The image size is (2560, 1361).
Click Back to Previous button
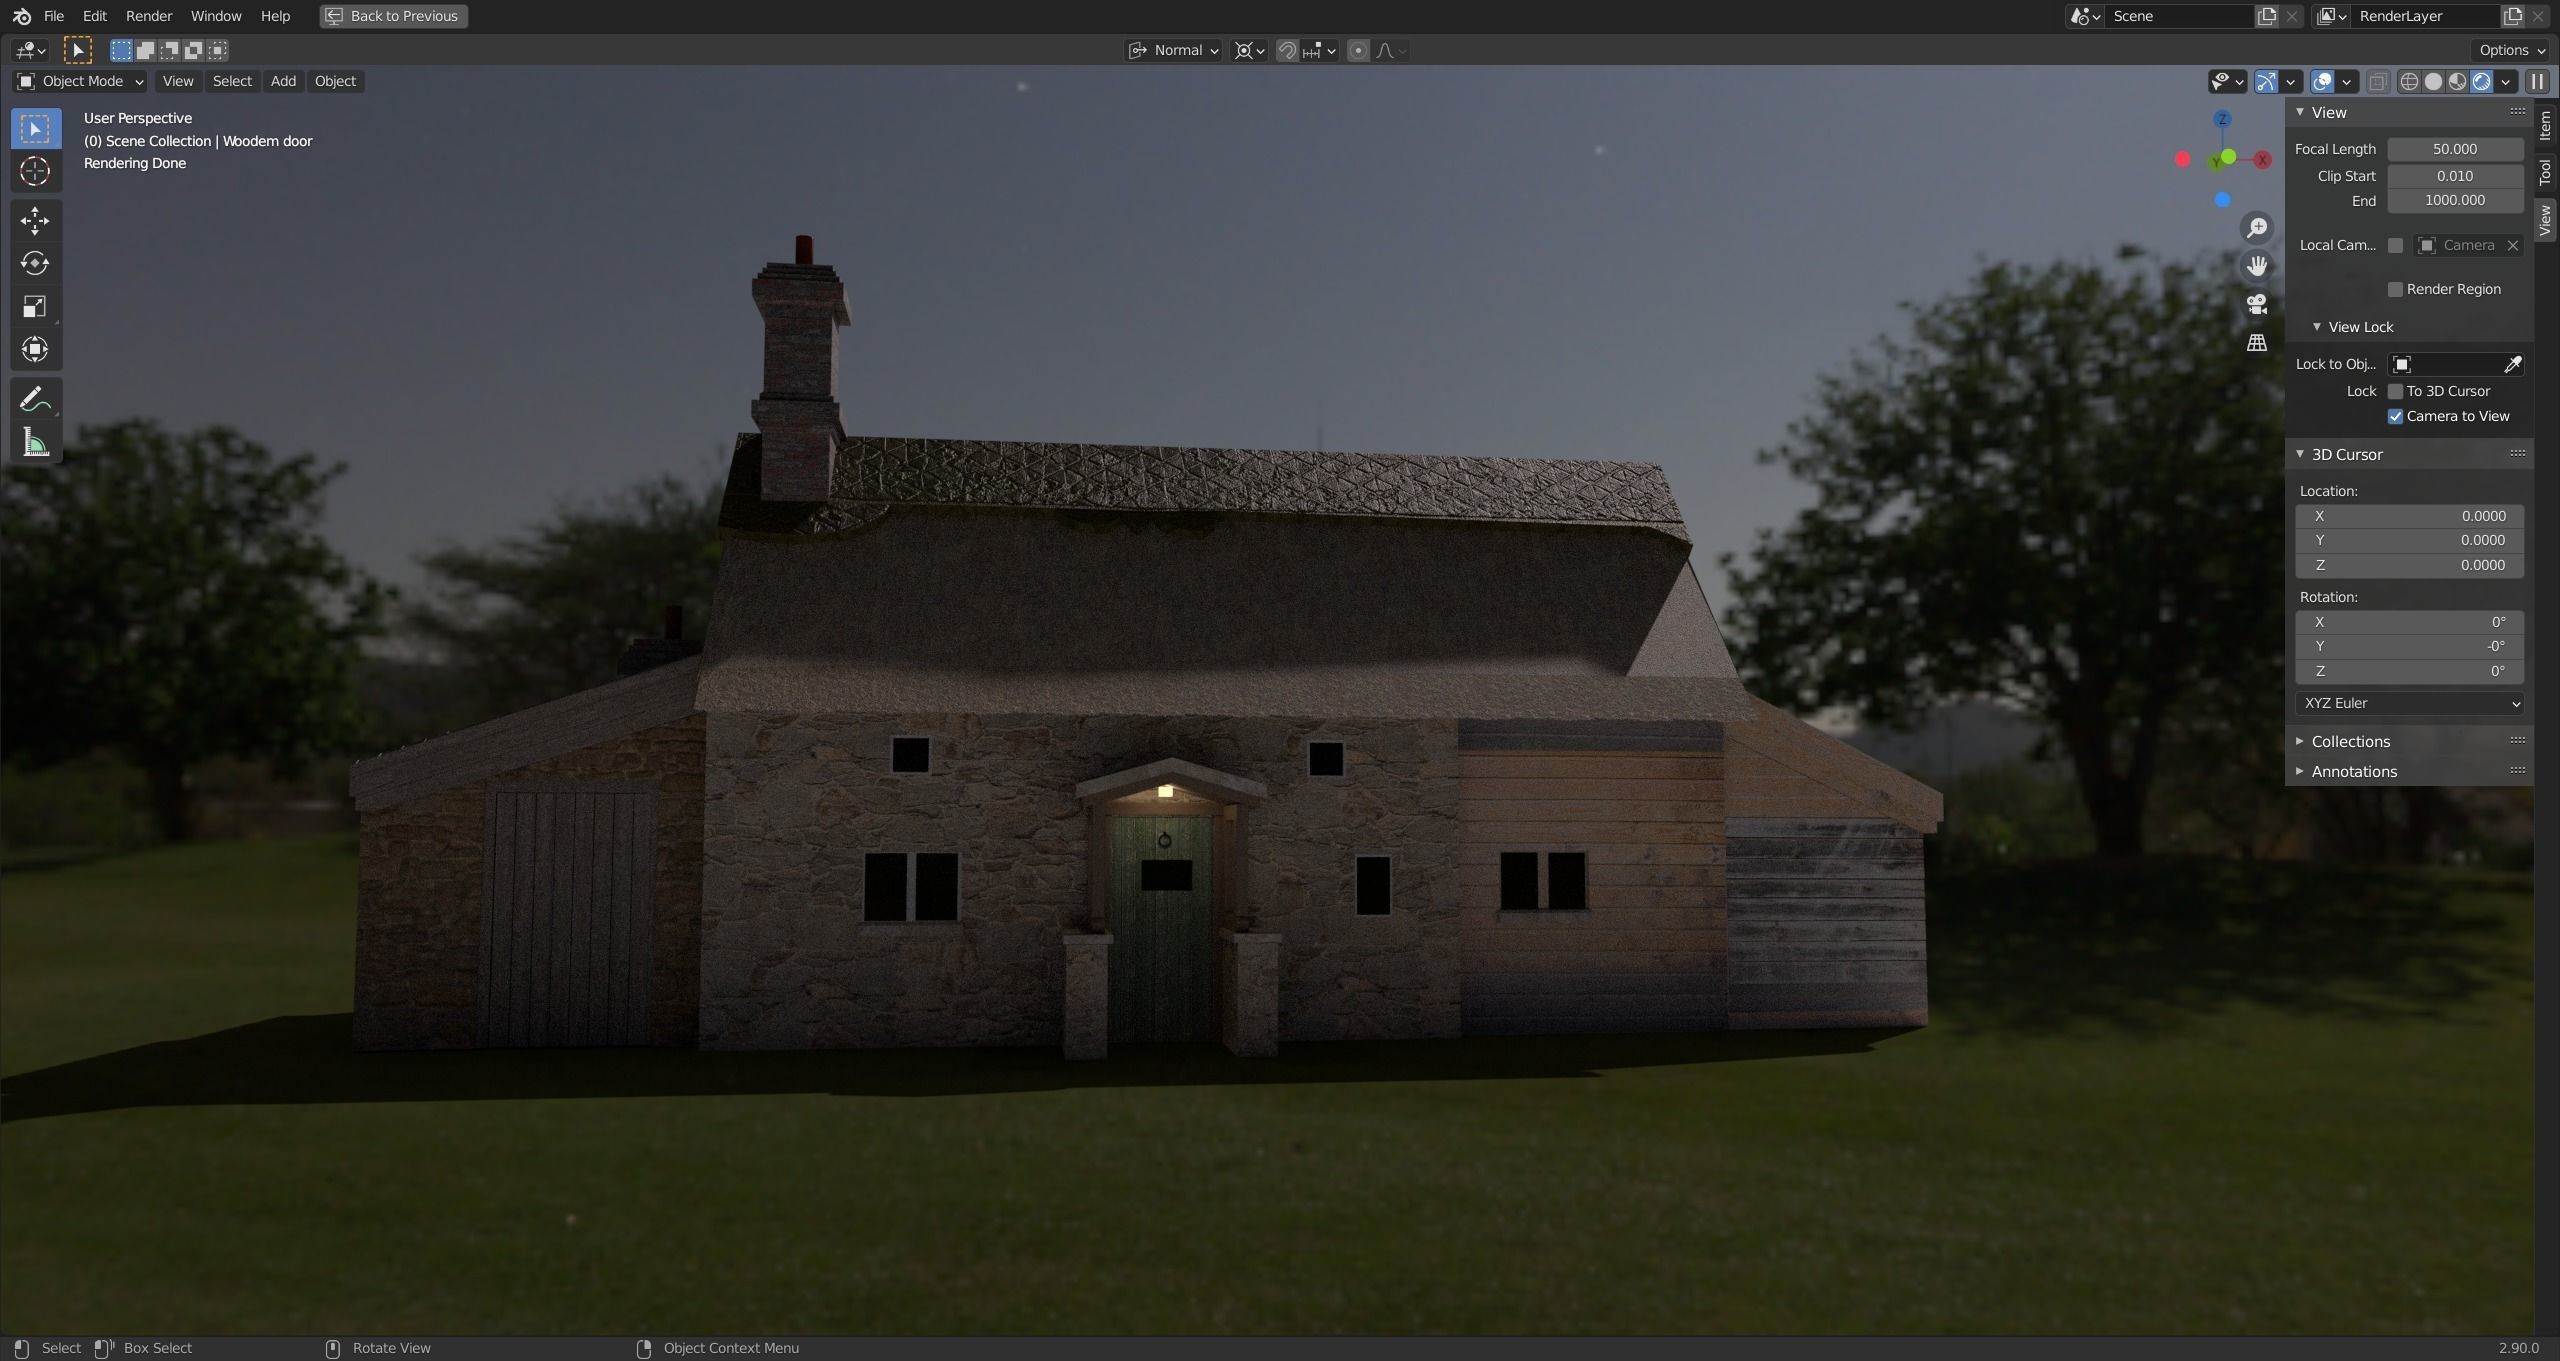[394, 16]
